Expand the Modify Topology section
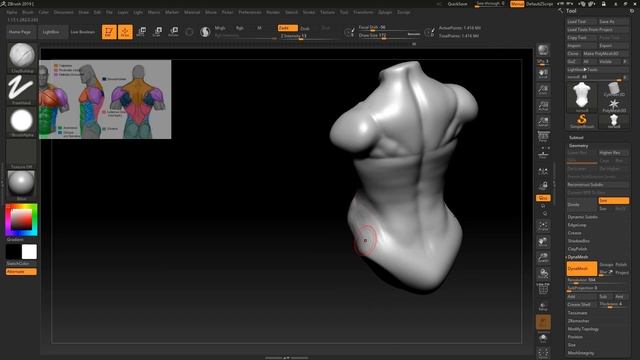The image size is (640, 360). click(583, 329)
